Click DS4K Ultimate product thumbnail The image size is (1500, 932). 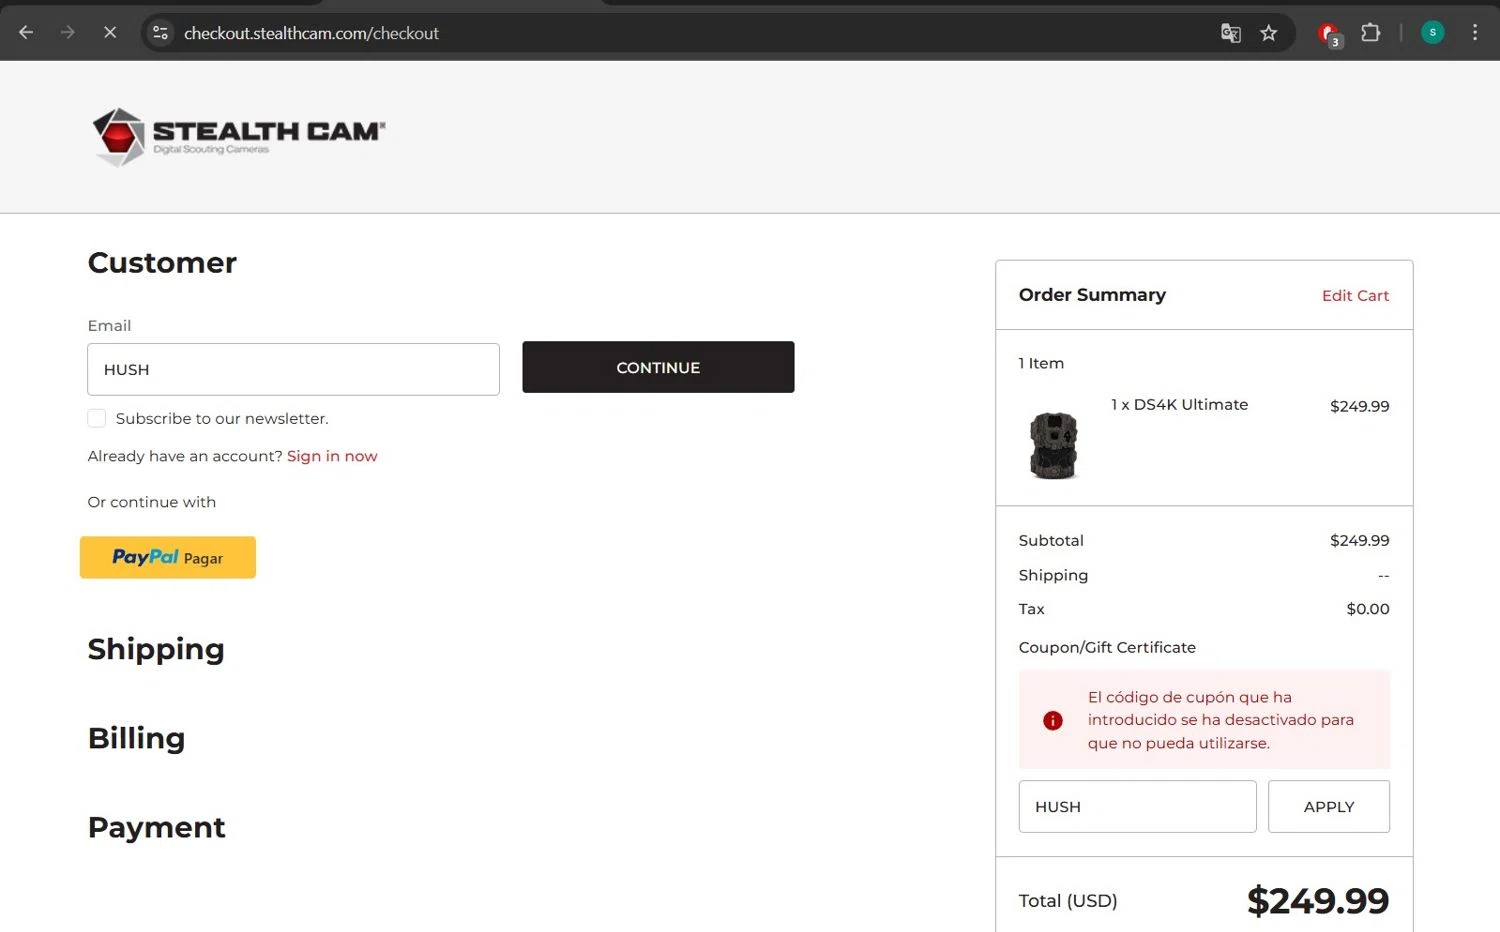click(1054, 445)
